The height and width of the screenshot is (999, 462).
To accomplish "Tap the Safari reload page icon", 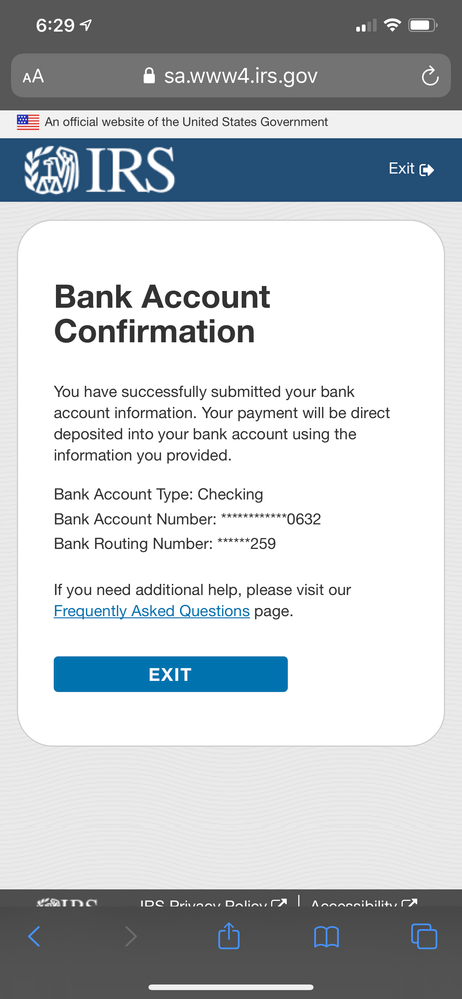I will click(x=430, y=77).
